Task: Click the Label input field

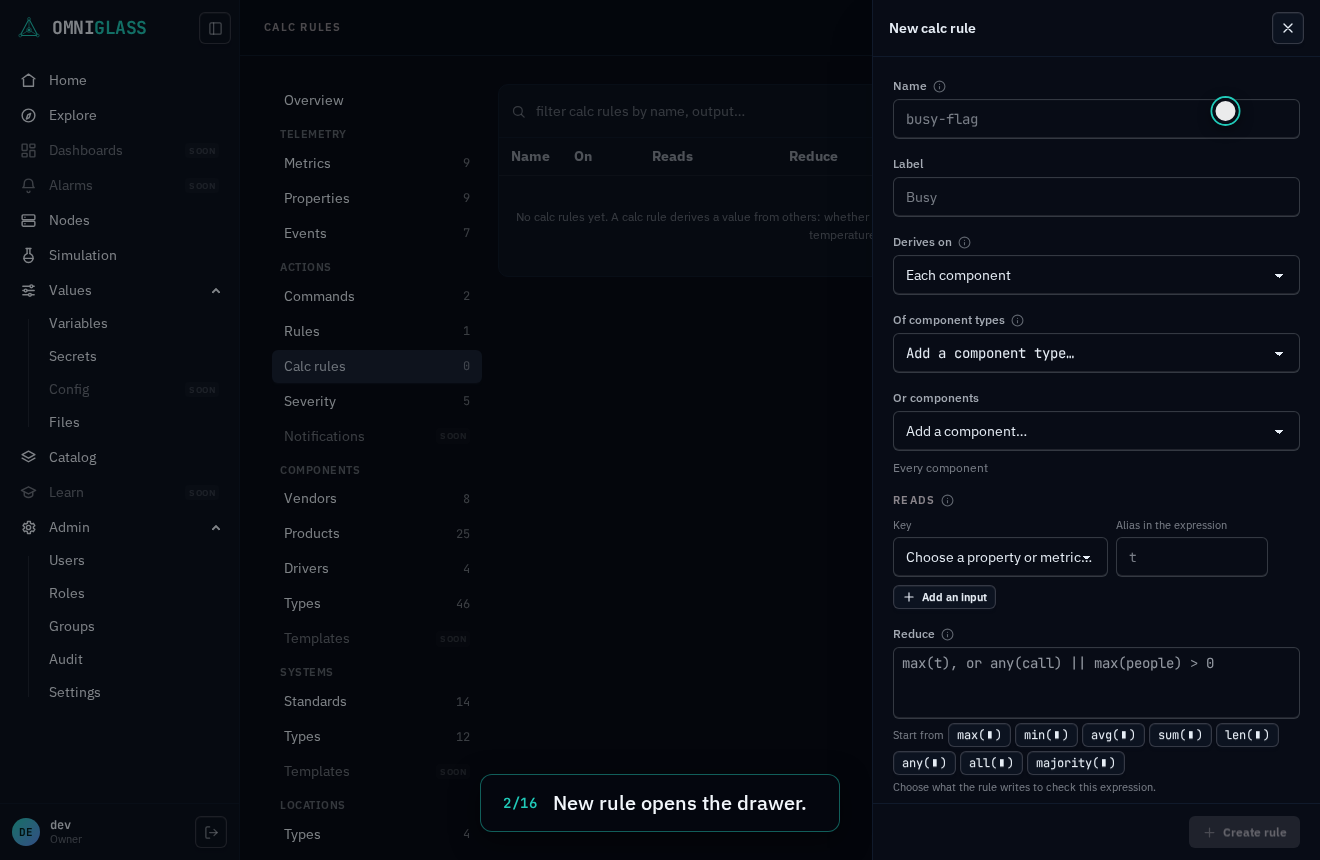Action: point(1096,197)
